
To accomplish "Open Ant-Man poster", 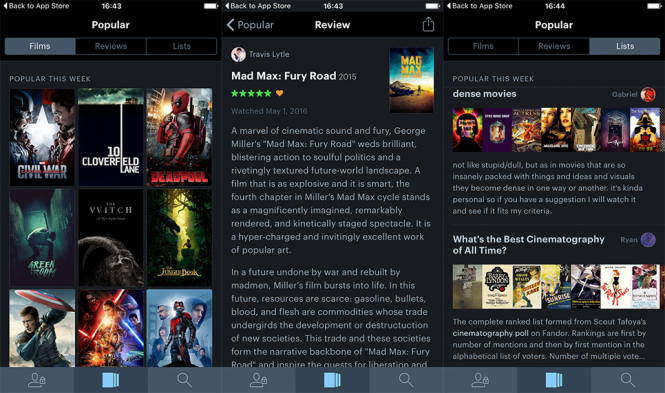I will click(x=179, y=328).
